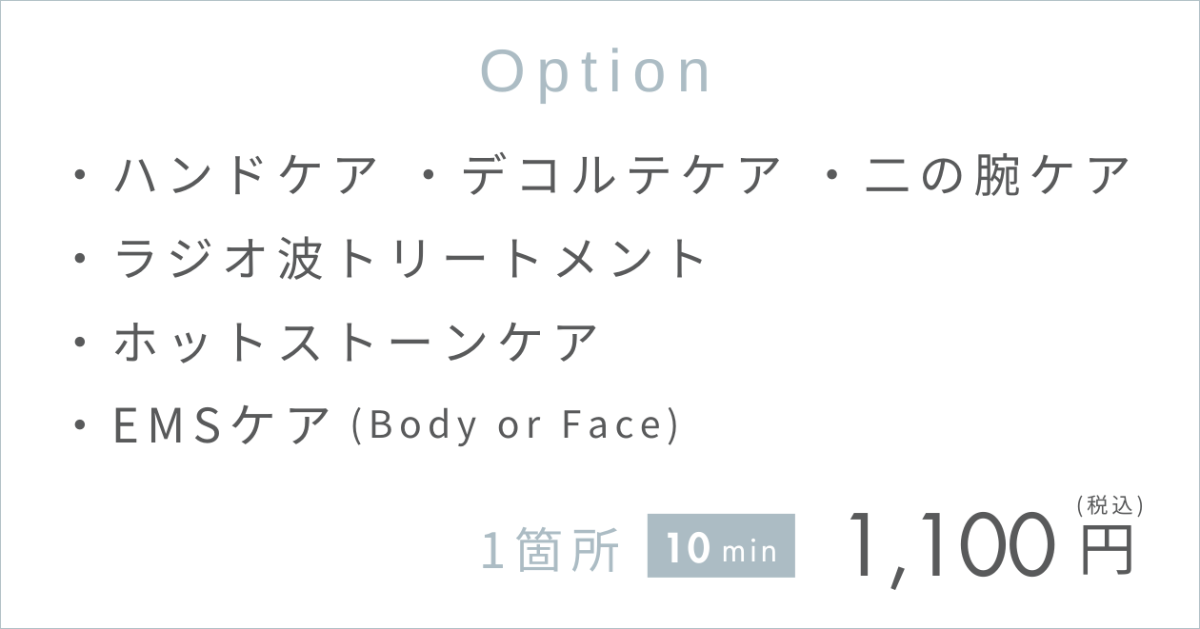
Task: Click the (税込) tax note
Action: coord(1110,505)
